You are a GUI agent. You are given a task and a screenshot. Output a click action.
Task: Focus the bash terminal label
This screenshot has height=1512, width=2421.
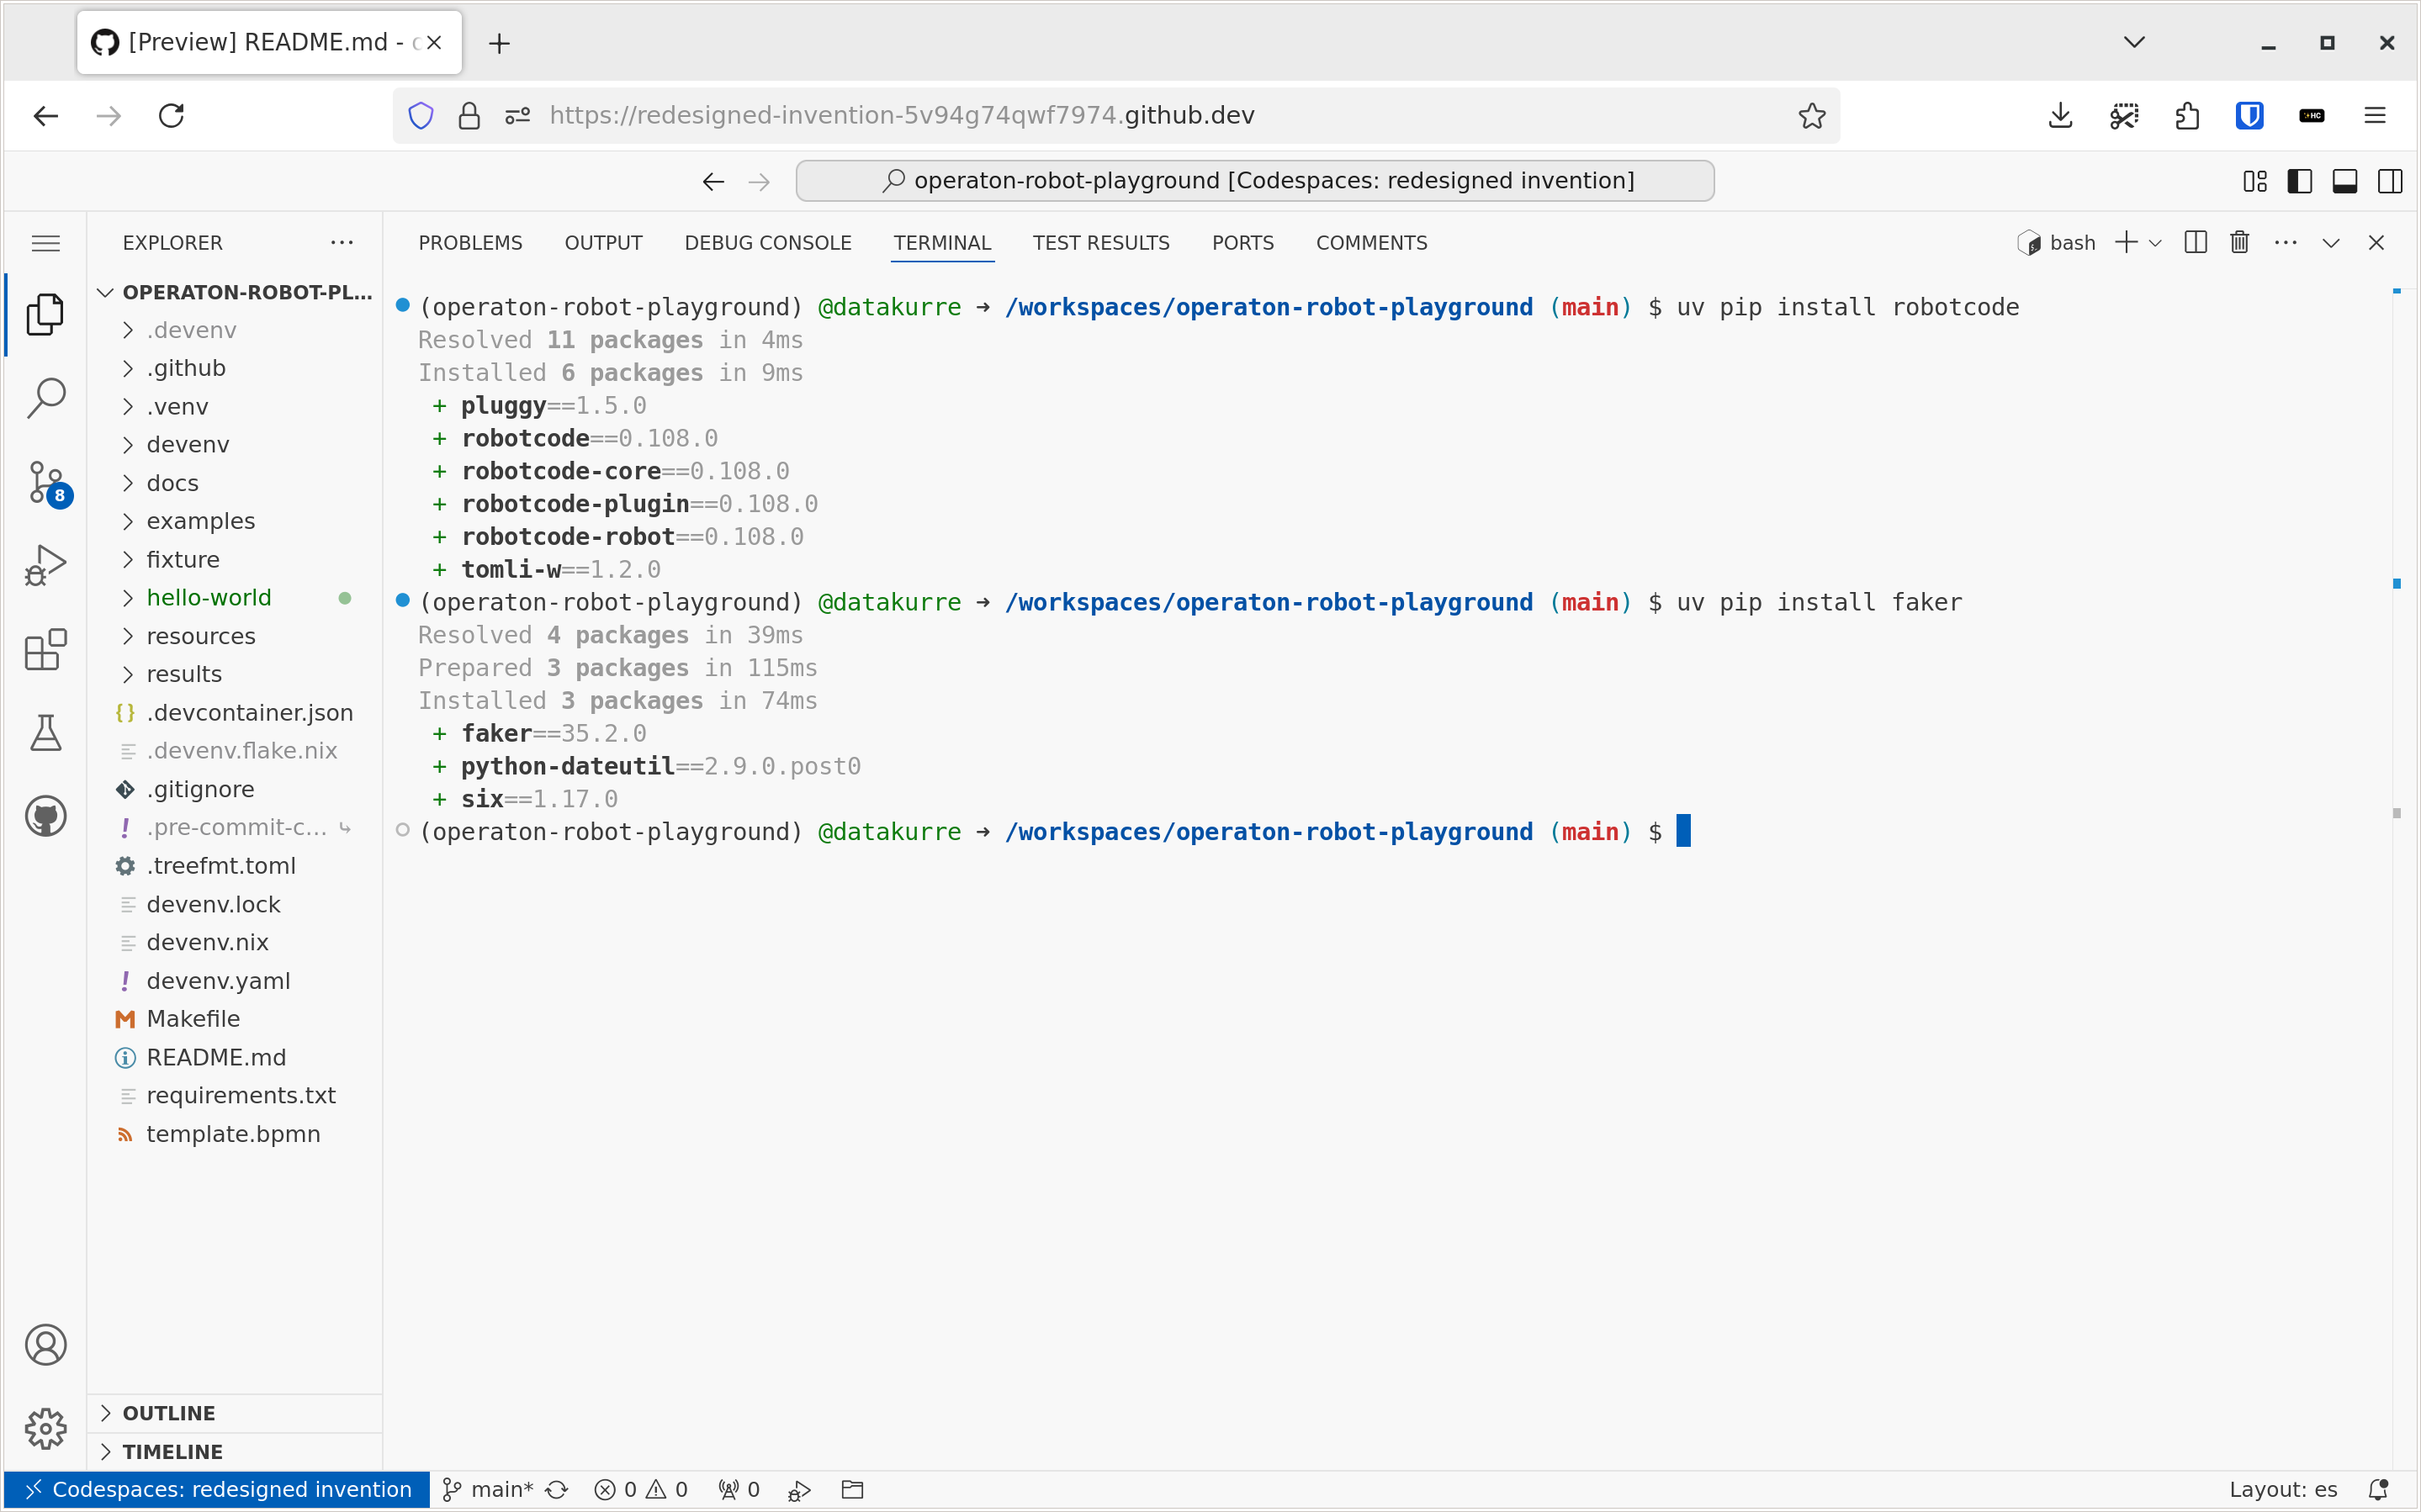point(2057,243)
